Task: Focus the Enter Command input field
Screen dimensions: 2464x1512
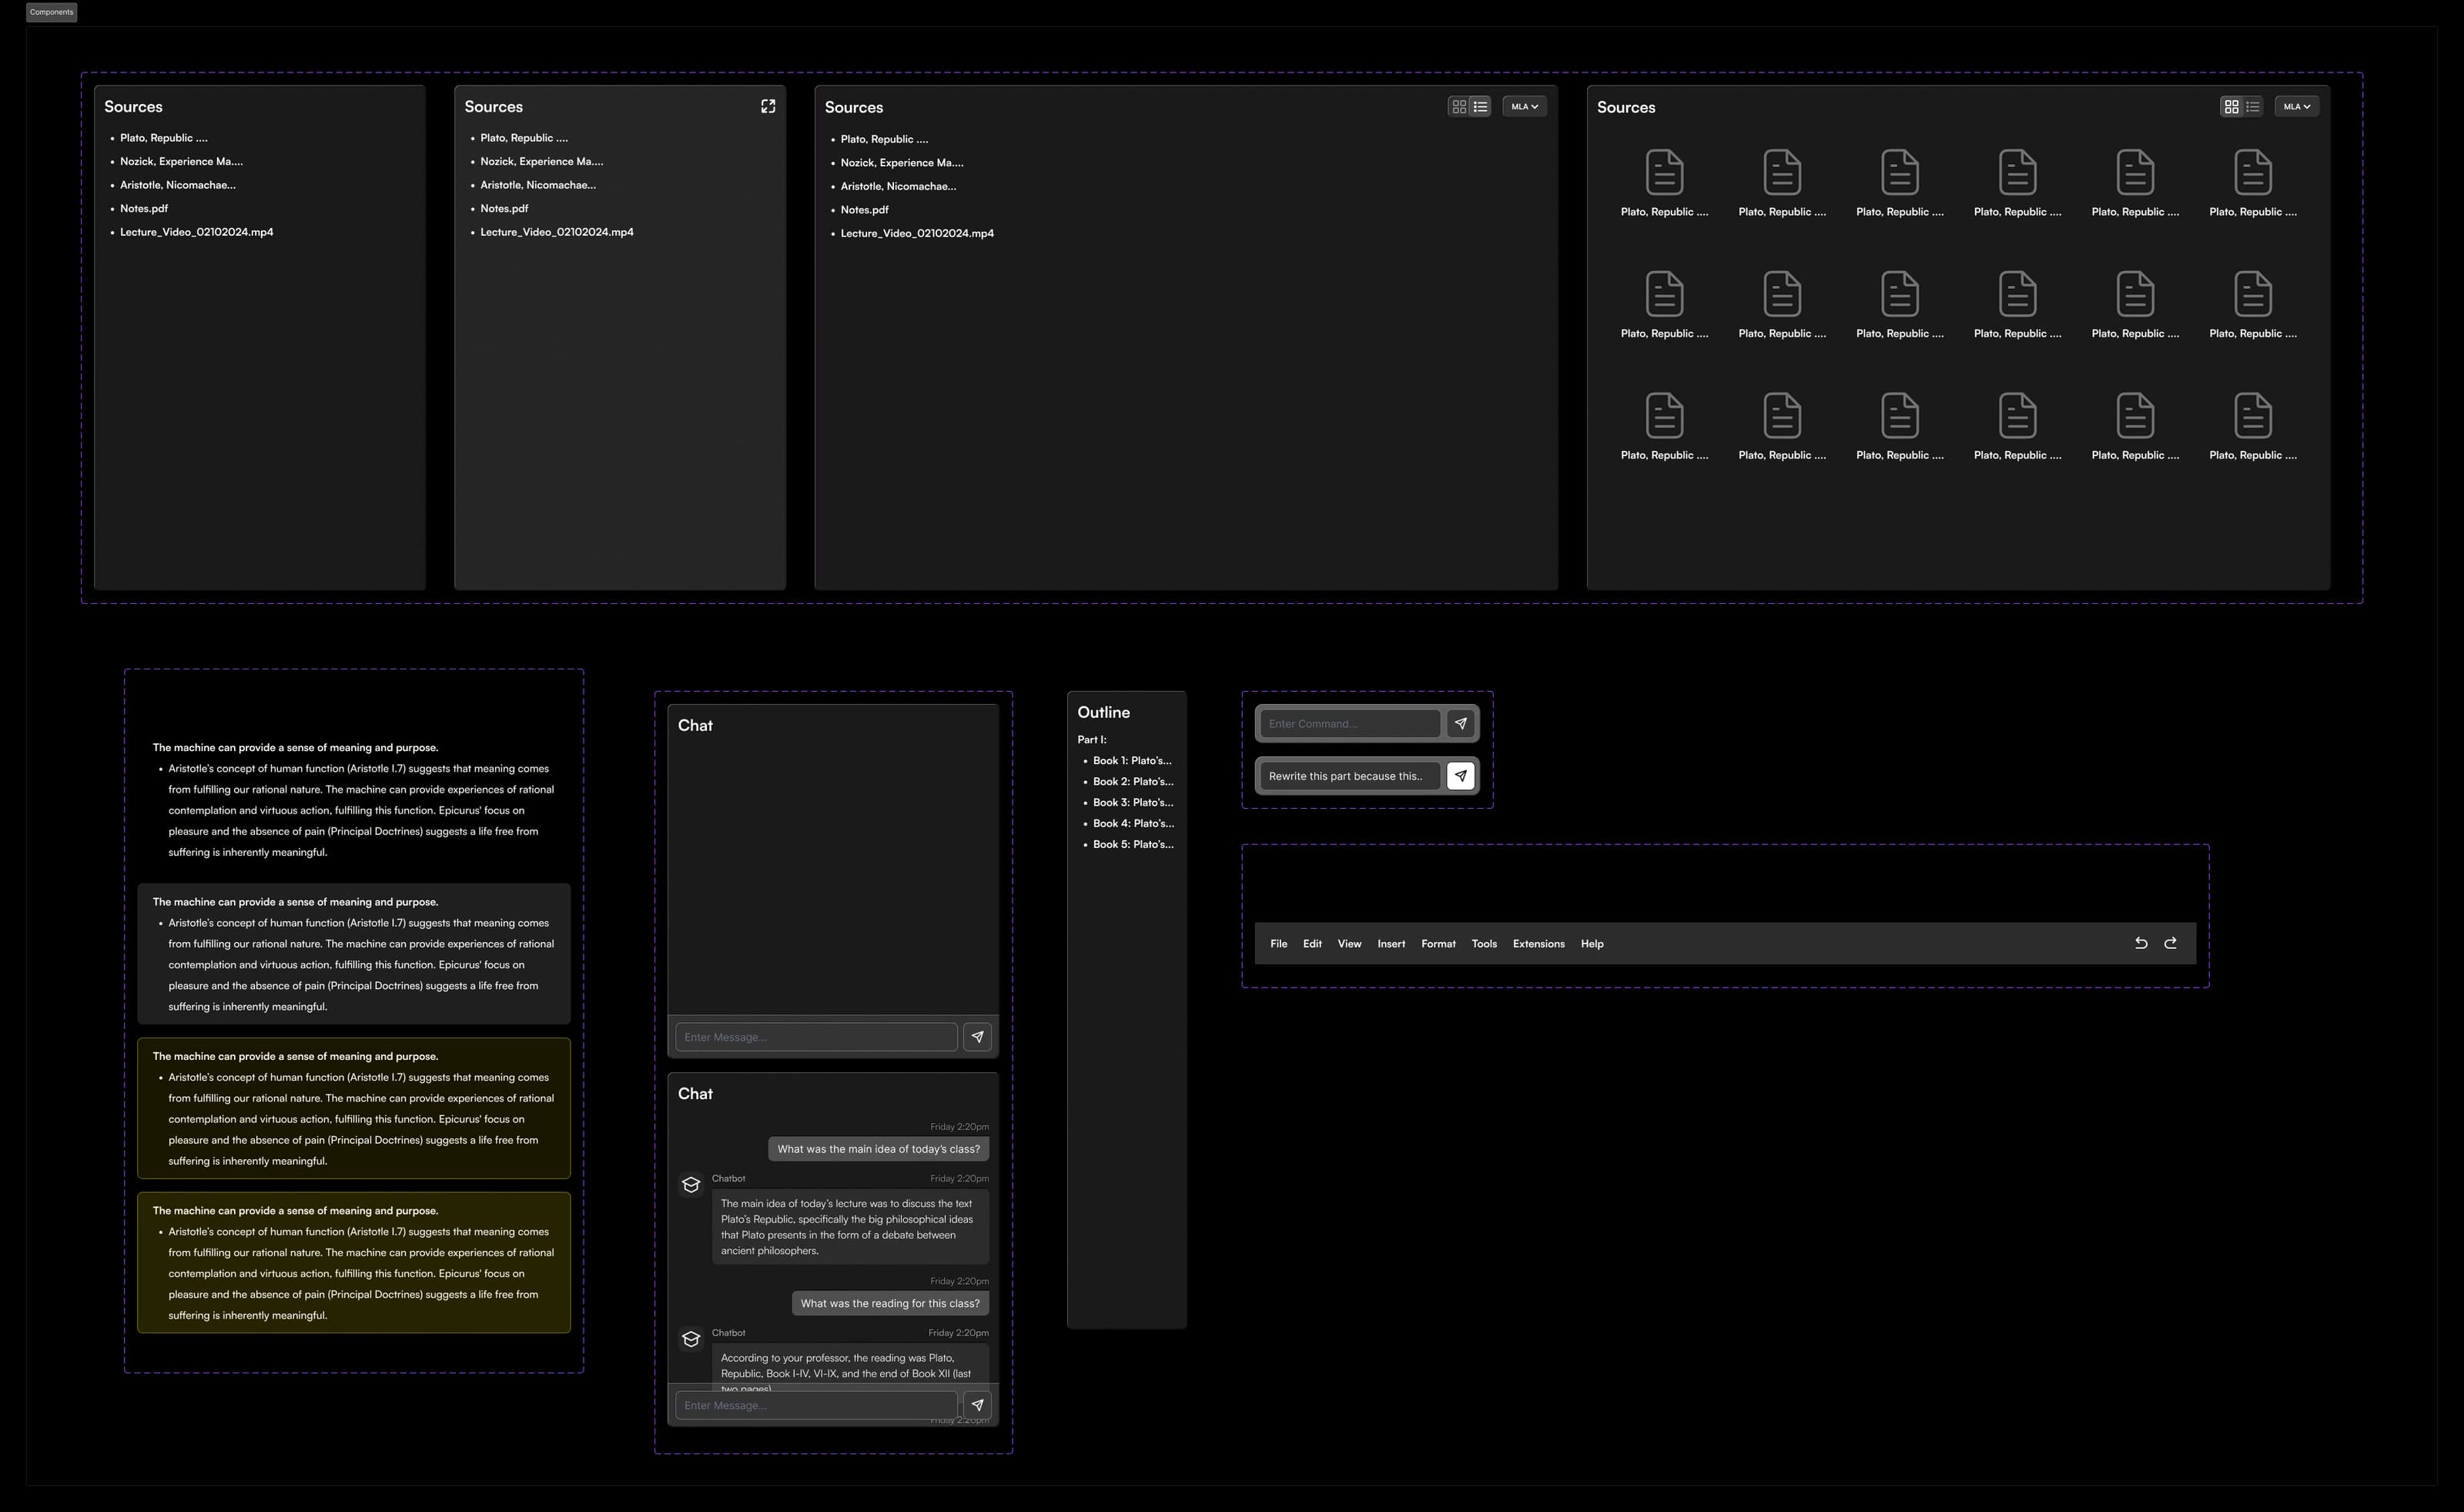Action: [1350, 723]
